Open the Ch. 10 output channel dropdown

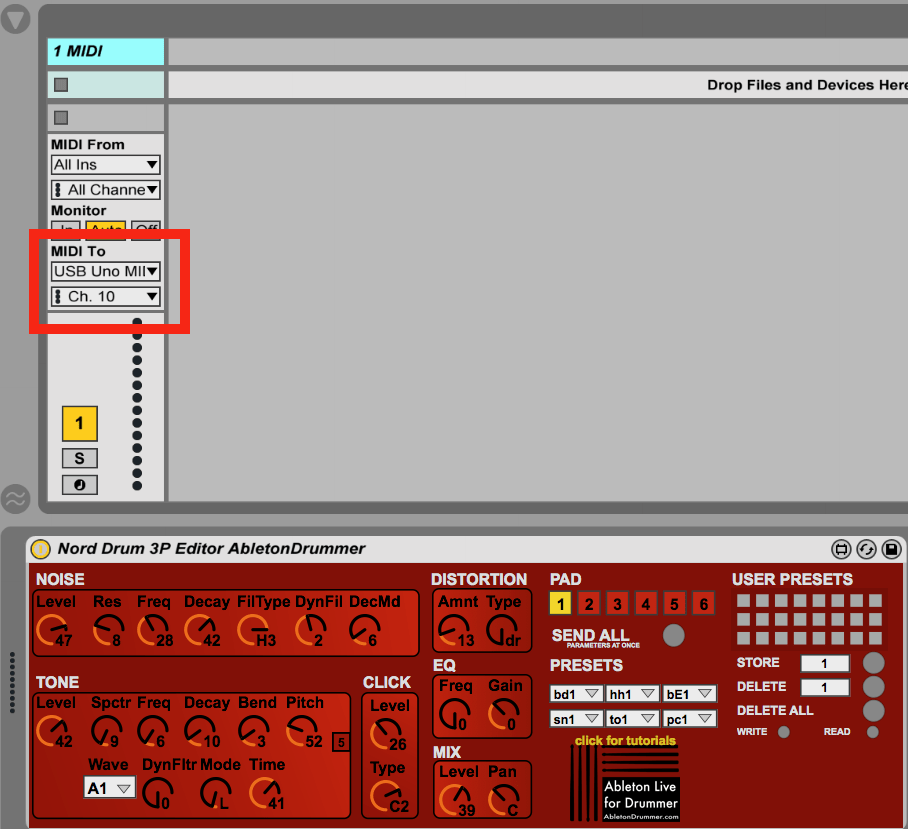pyautogui.click(x=105, y=297)
